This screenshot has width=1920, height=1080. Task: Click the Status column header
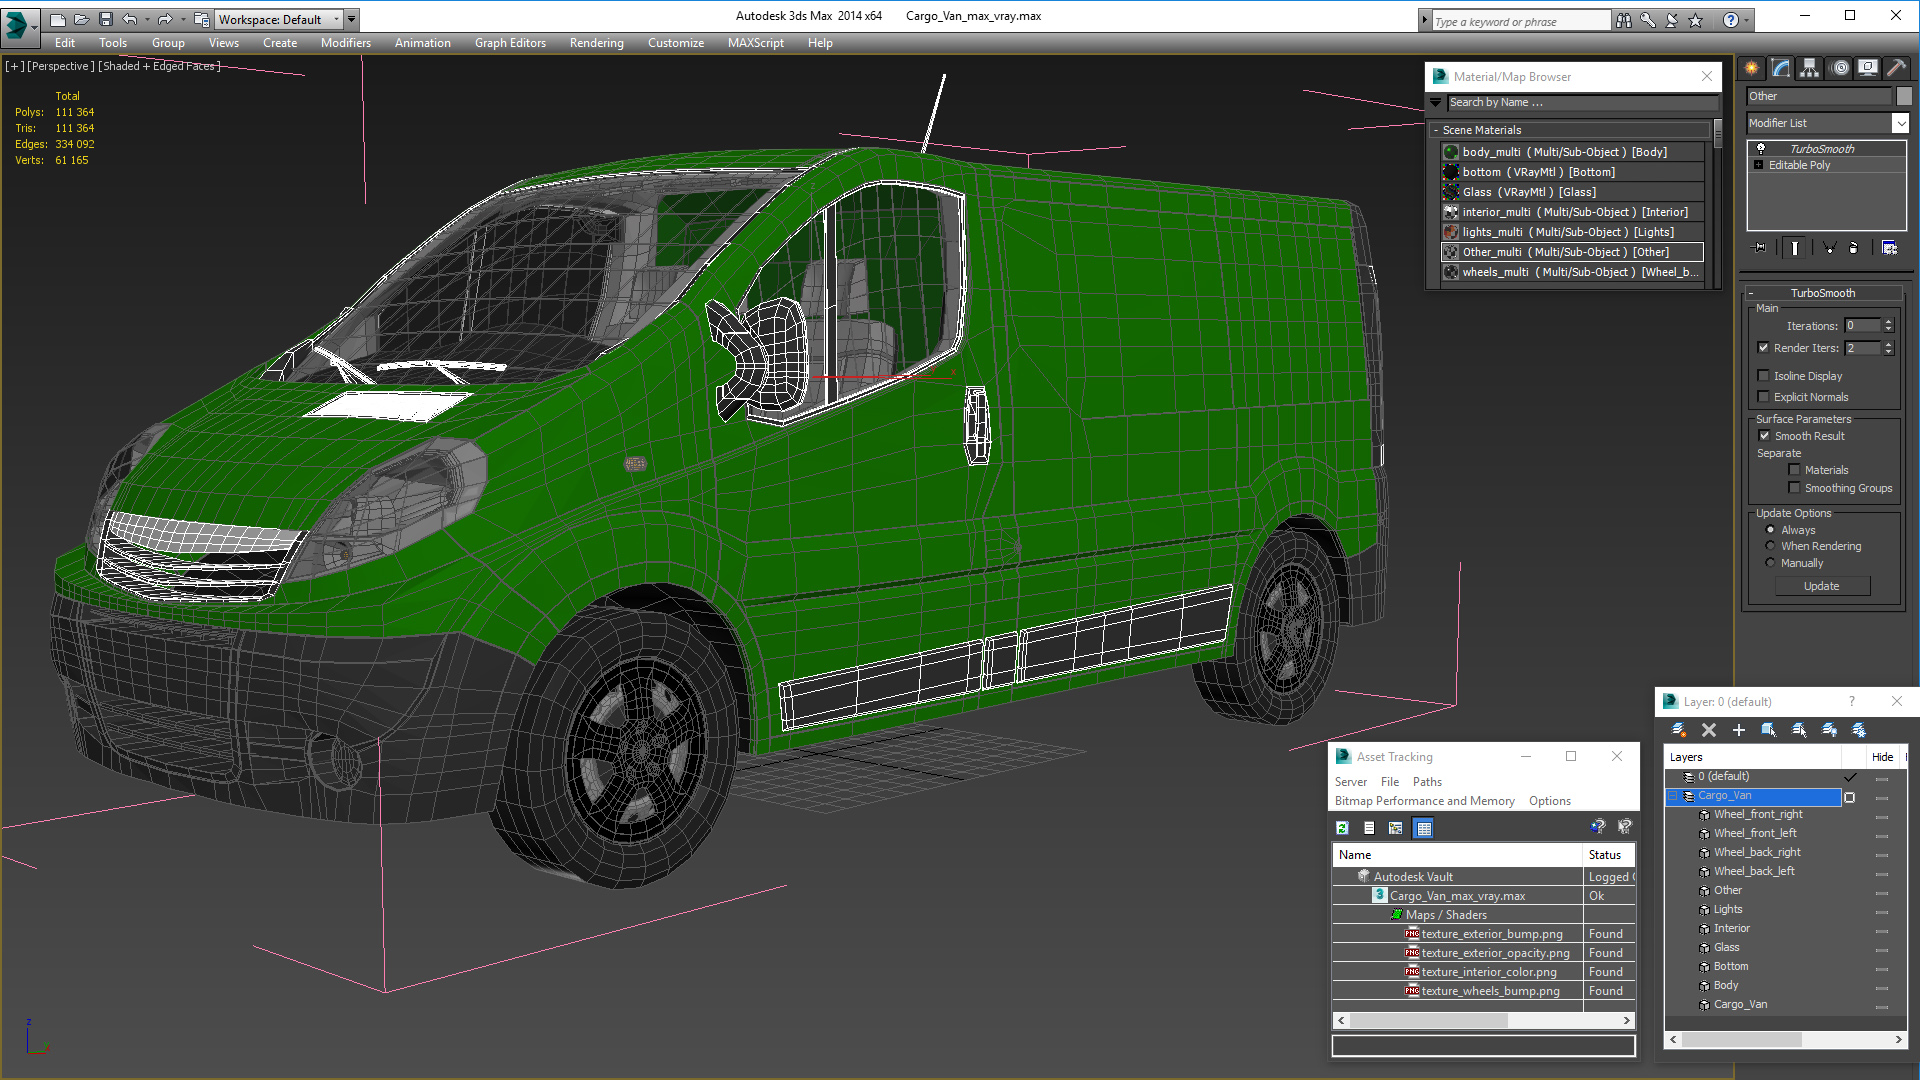tap(1609, 855)
